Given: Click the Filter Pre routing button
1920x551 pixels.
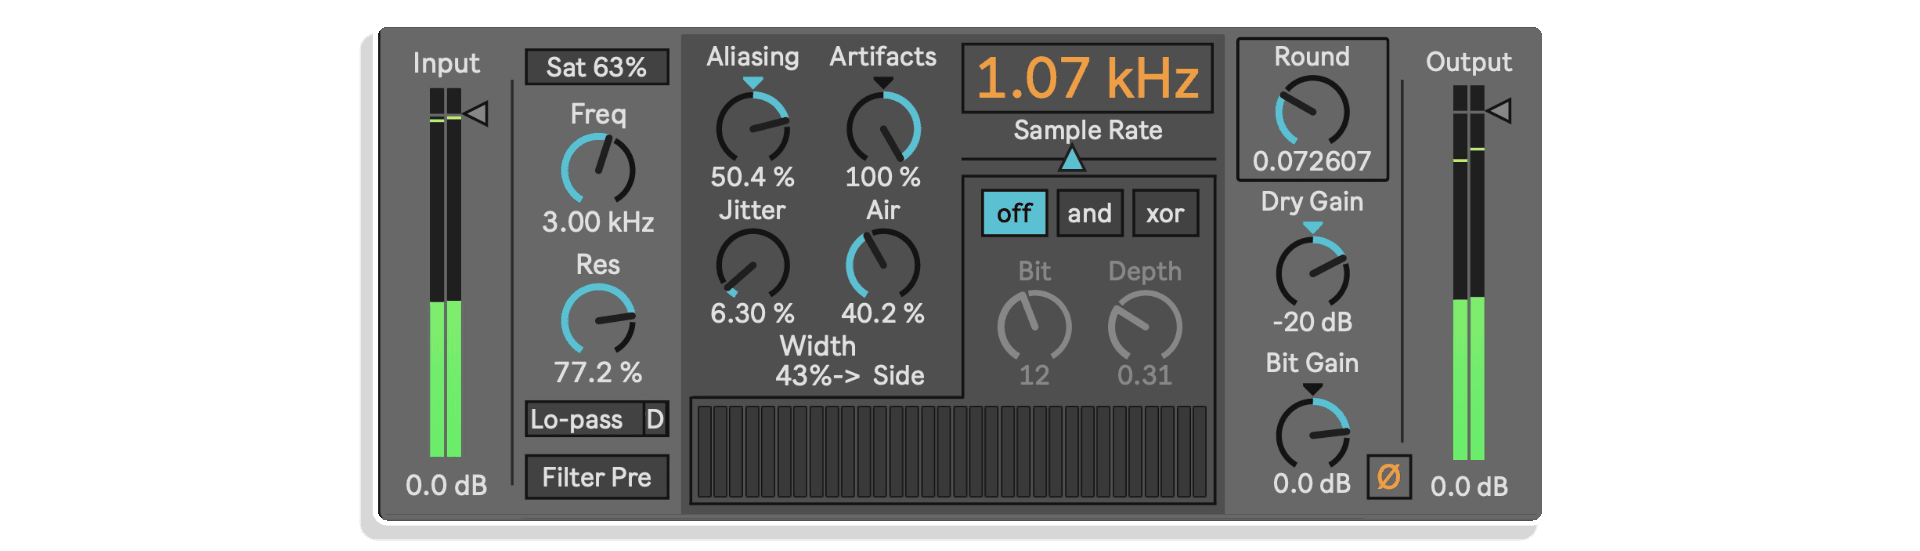Looking at the screenshot, I should [597, 477].
